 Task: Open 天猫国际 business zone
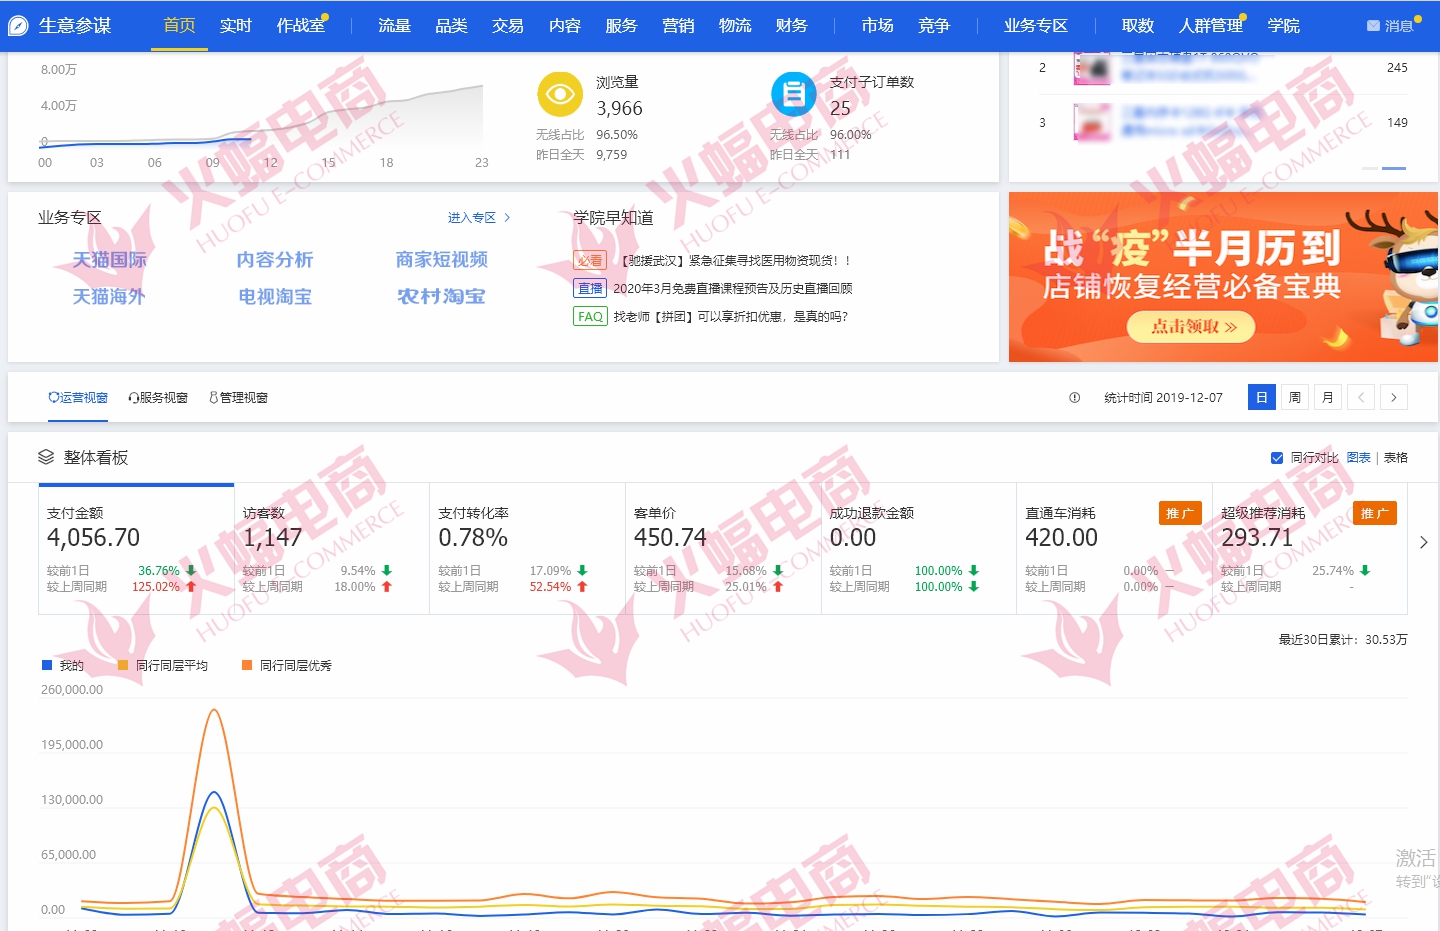[x=109, y=259]
